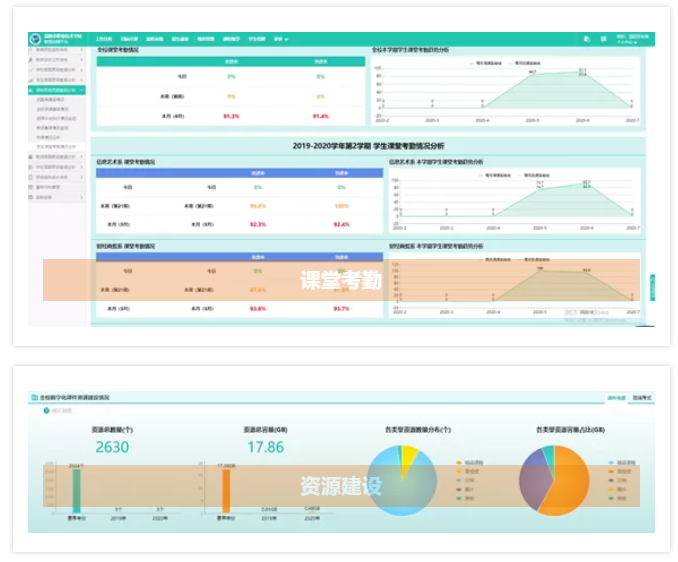
Task: Click the icon beside the first sidebar item
Action: (32, 49)
